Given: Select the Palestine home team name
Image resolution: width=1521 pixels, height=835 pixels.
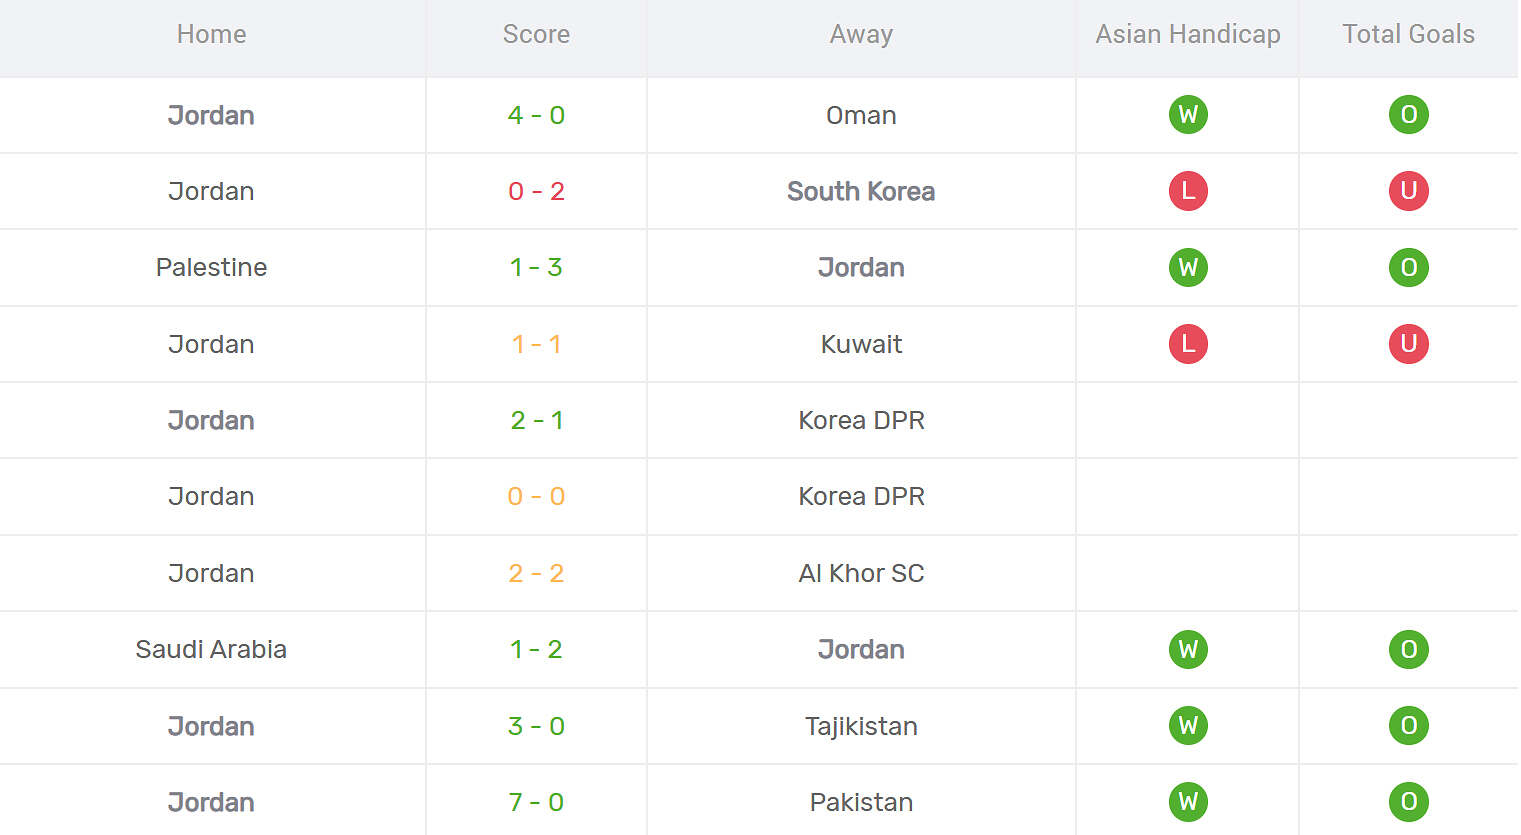Looking at the screenshot, I should pyautogui.click(x=211, y=267).
